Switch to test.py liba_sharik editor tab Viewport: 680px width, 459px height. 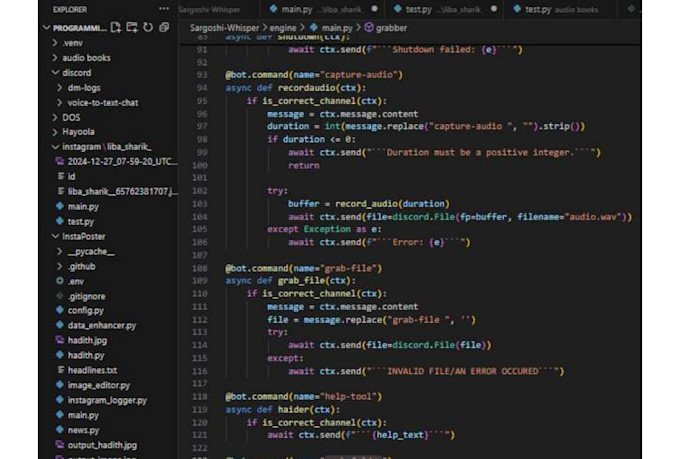443,9
